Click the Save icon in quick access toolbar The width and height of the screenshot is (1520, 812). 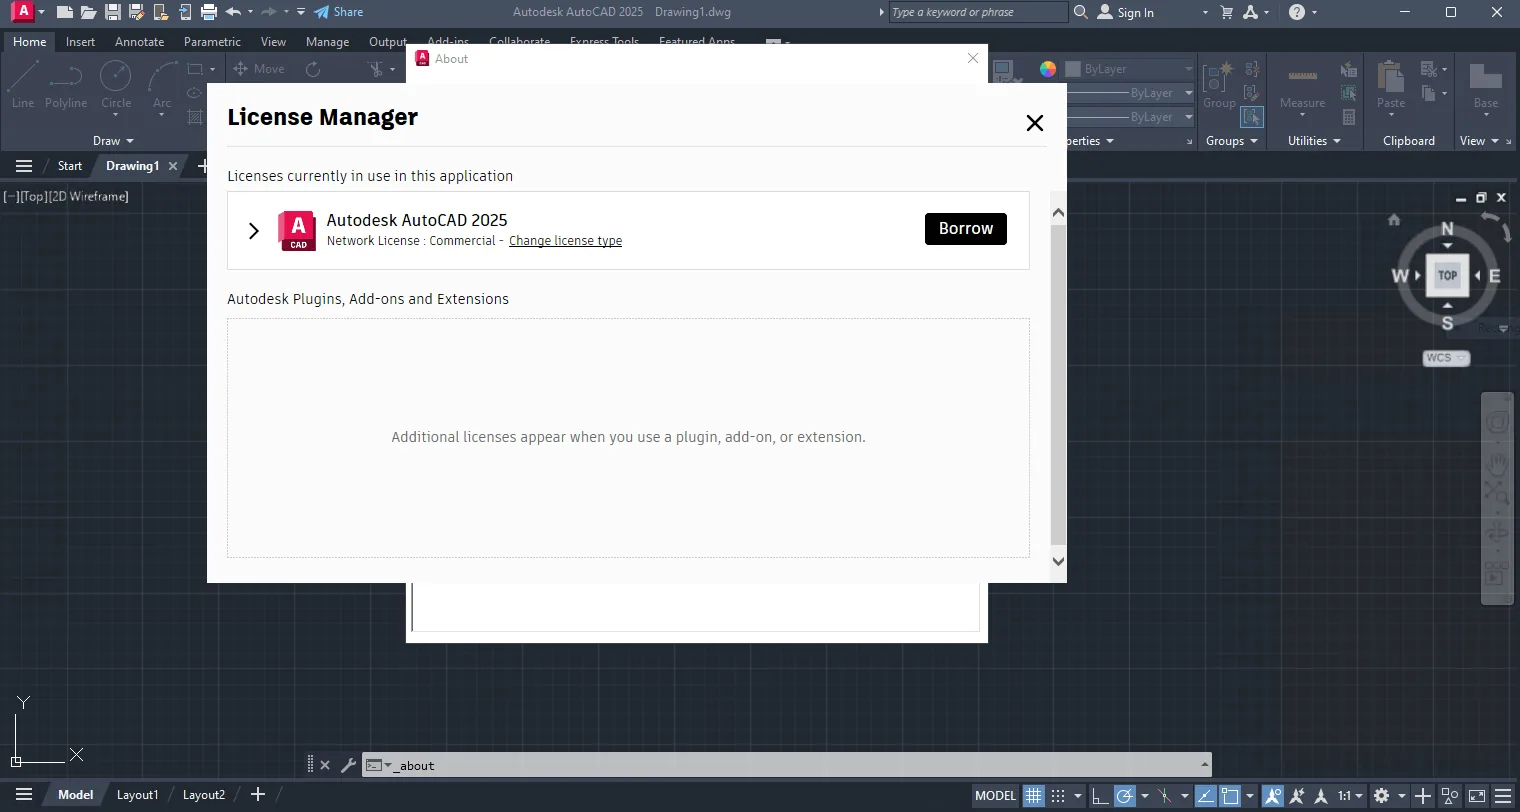coord(113,12)
